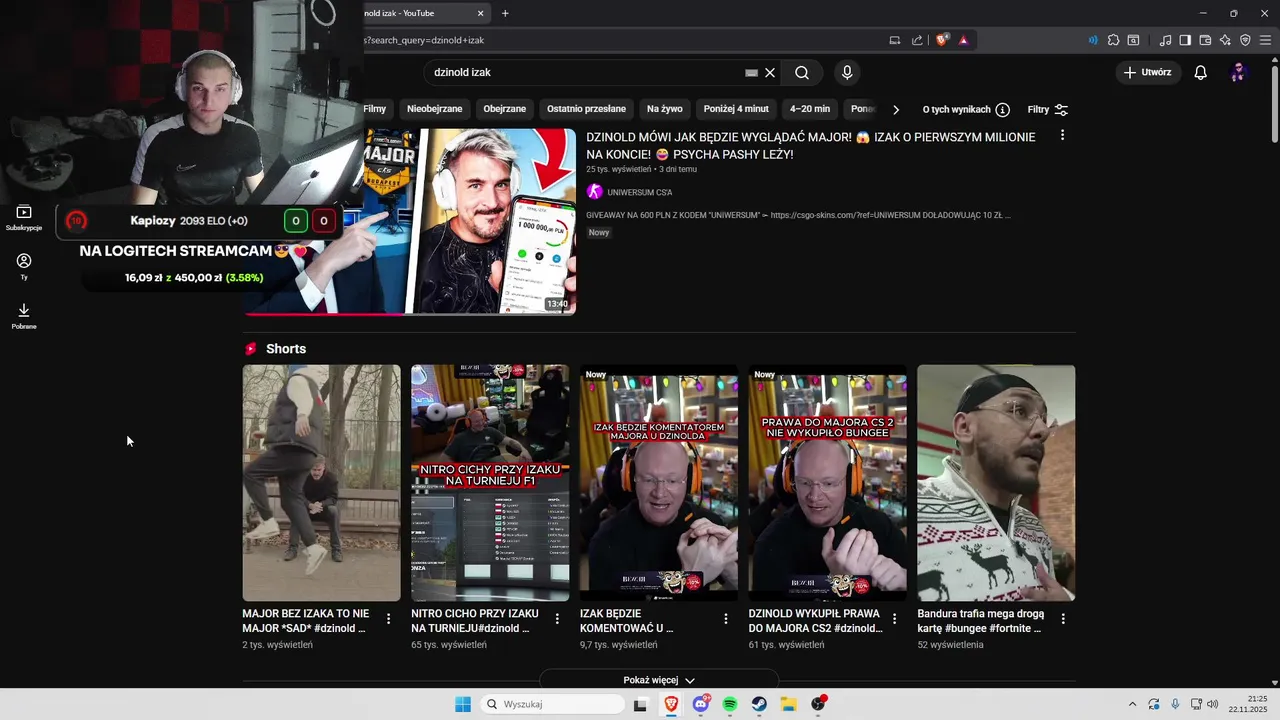
Task: Click the DZINOLD WYKUPIŁ PRAWA short title
Action: [x=815, y=621]
